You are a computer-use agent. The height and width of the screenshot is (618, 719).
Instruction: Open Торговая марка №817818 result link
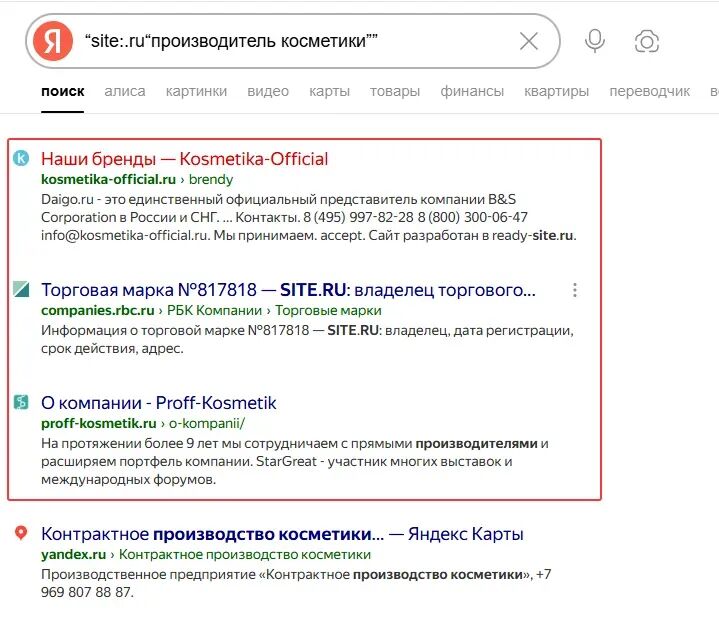point(288,290)
